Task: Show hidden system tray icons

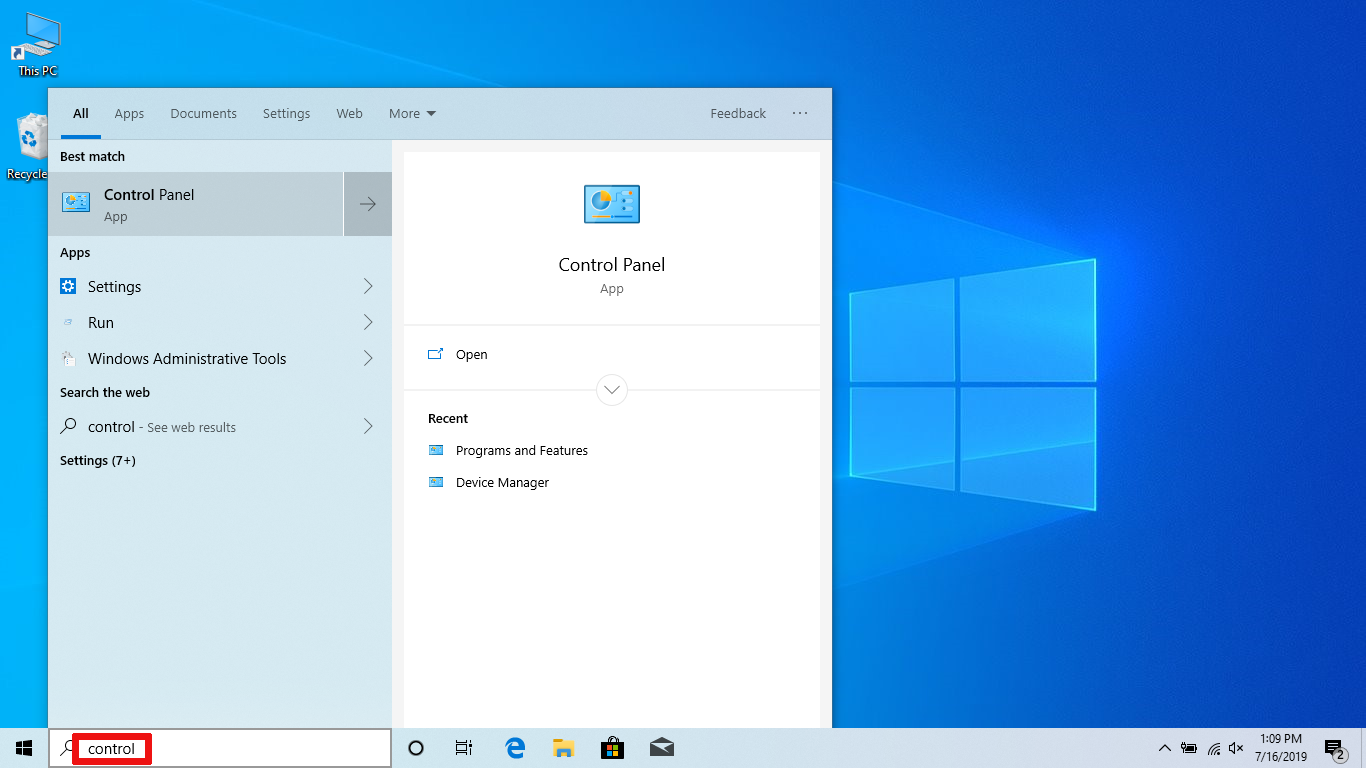Action: pyautogui.click(x=1164, y=748)
